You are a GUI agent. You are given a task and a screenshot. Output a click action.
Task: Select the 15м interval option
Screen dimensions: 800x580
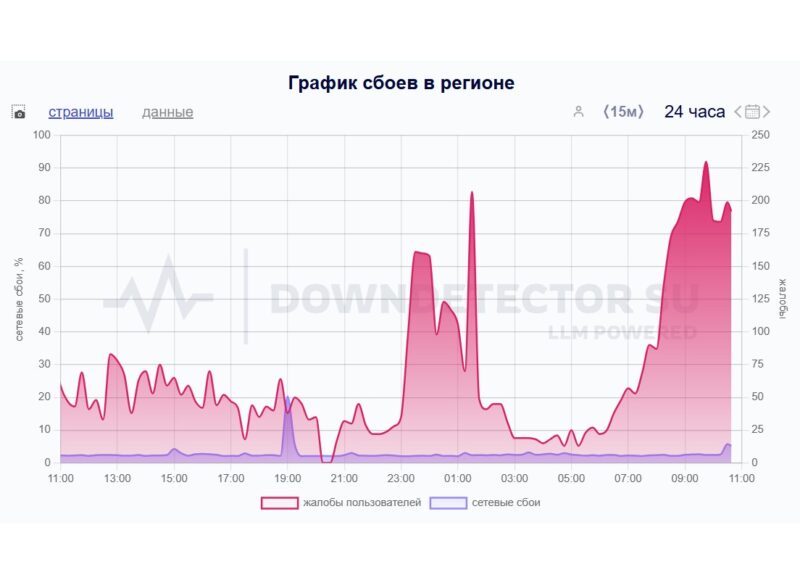click(624, 112)
